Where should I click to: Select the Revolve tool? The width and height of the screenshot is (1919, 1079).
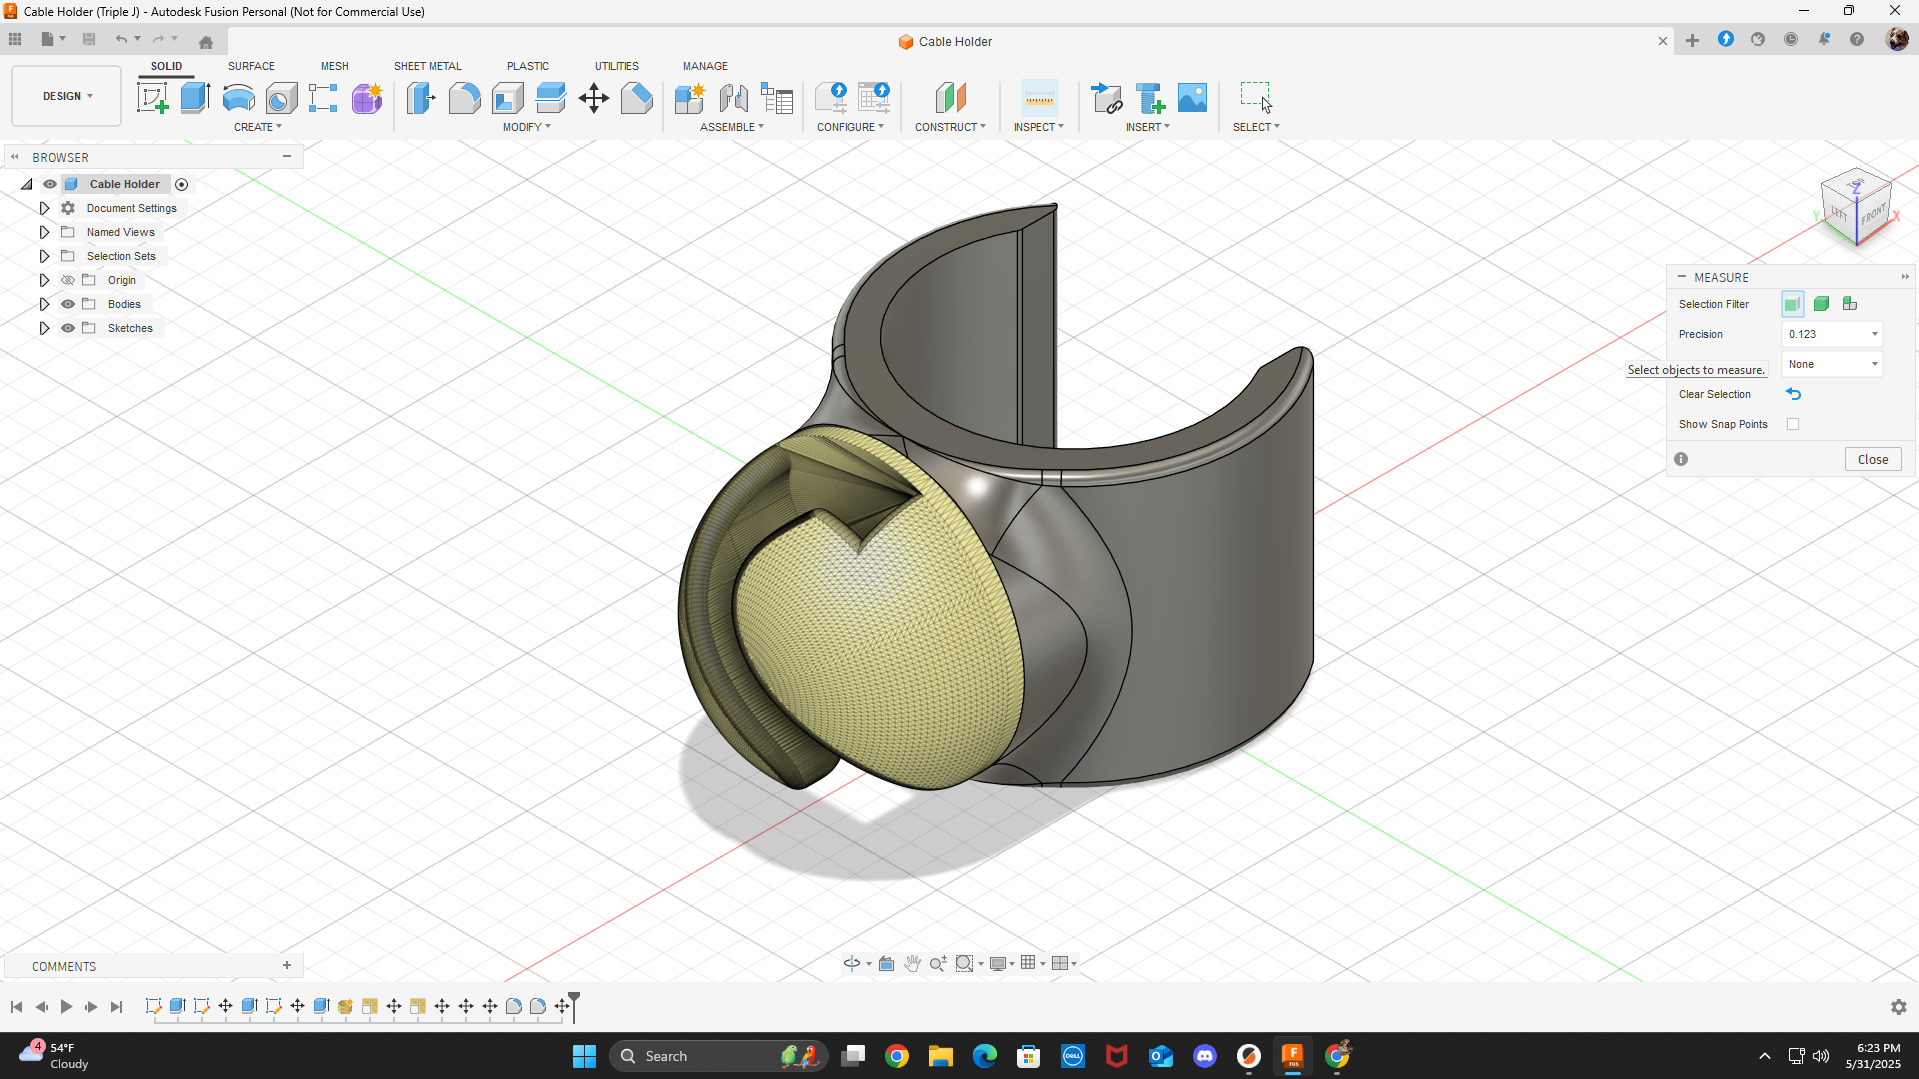click(x=238, y=98)
